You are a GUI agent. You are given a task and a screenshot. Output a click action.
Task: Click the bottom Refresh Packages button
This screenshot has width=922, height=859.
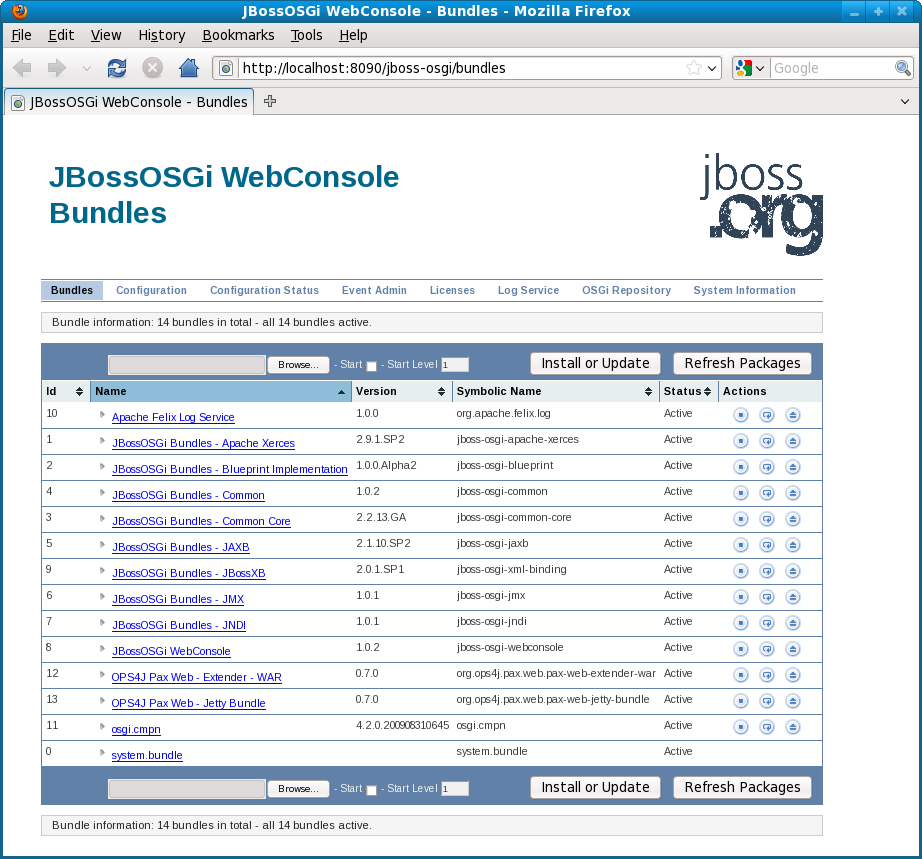click(x=742, y=787)
